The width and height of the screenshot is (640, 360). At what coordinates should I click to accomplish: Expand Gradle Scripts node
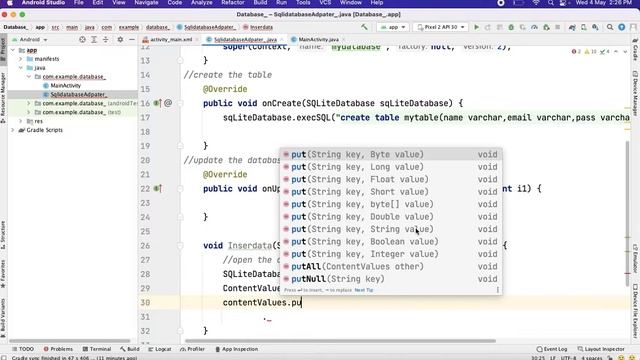(13, 130)
